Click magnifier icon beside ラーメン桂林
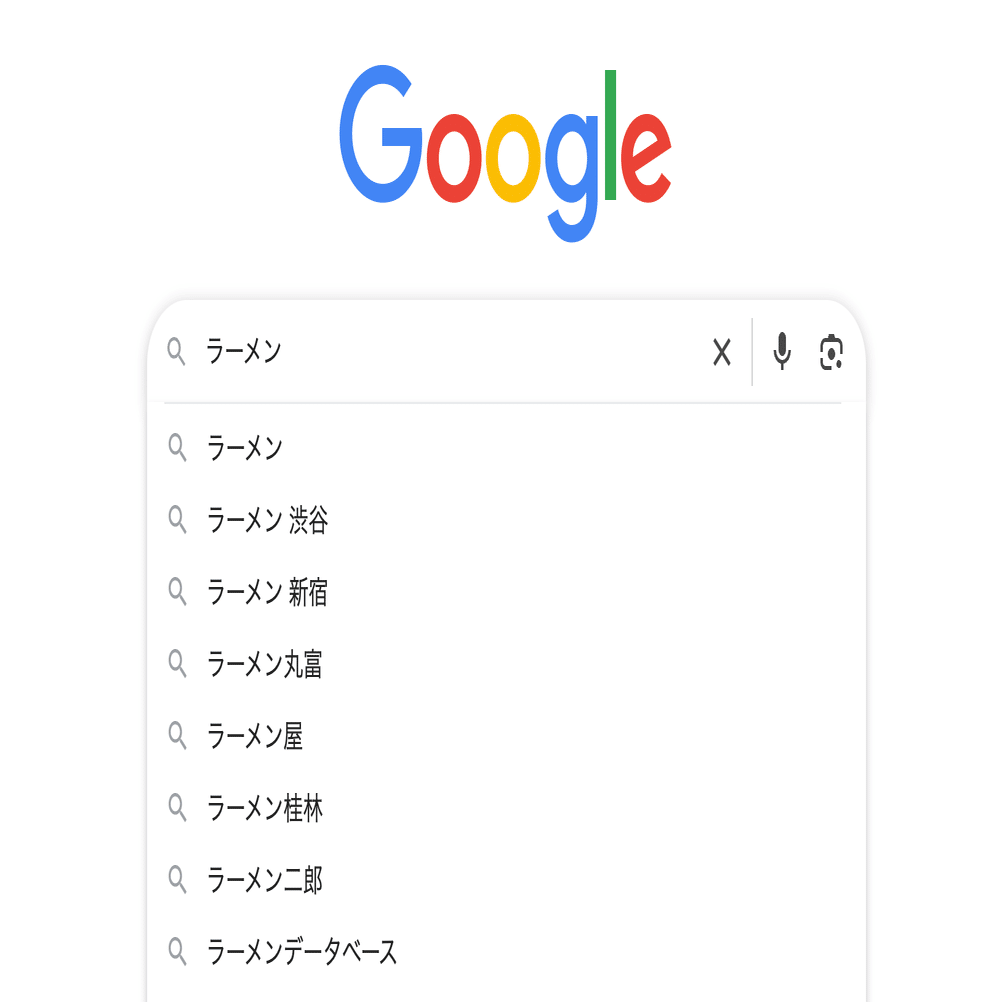The width and height of the screenshot is (1002, 1002). (x=178, y=808)
